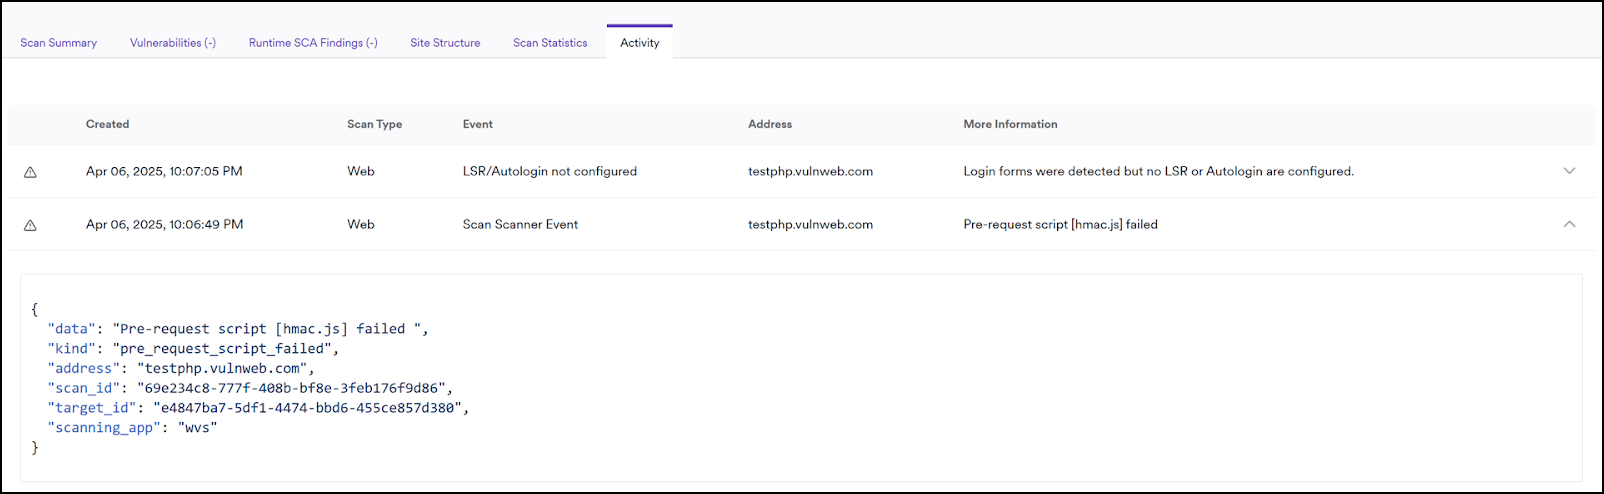Click the Address column header

pyautogui.click(x=770, y=124)
